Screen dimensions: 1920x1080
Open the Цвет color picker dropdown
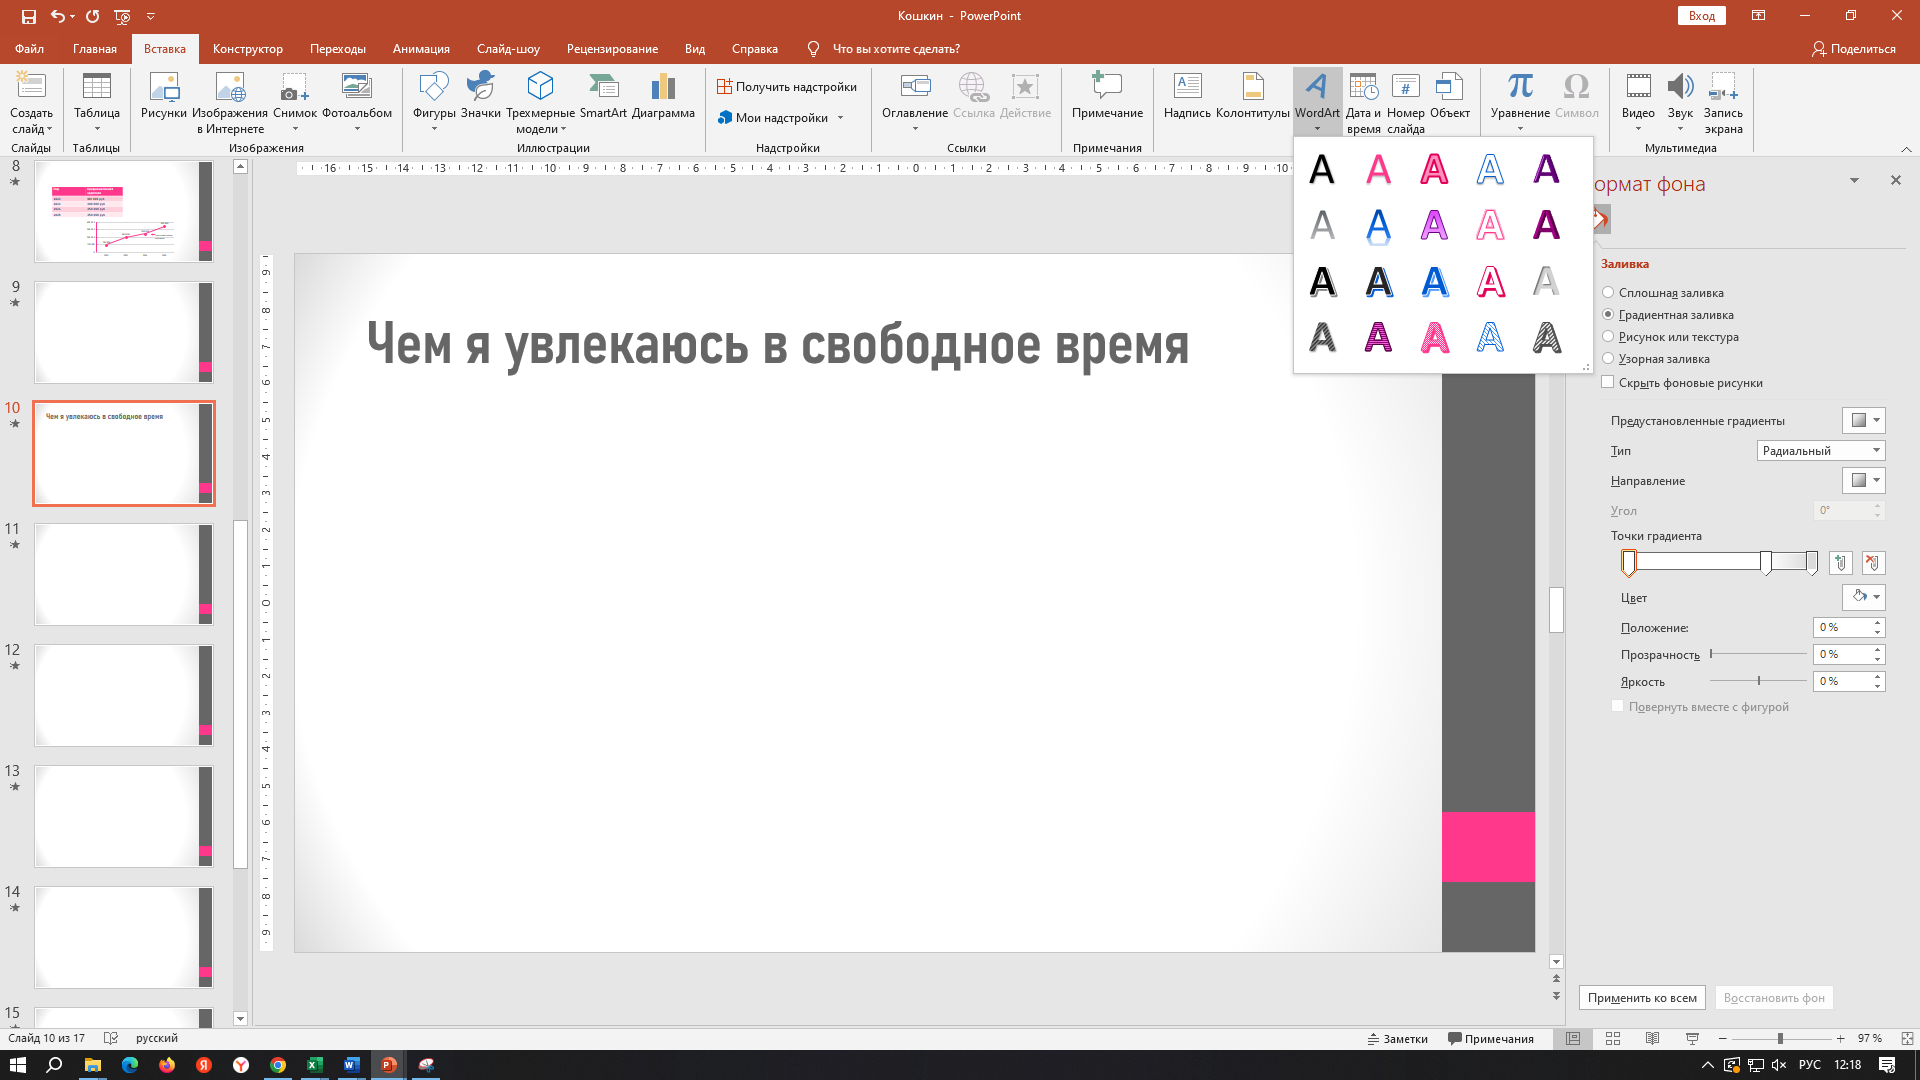pyautogui.click(x=1864, y=597)
